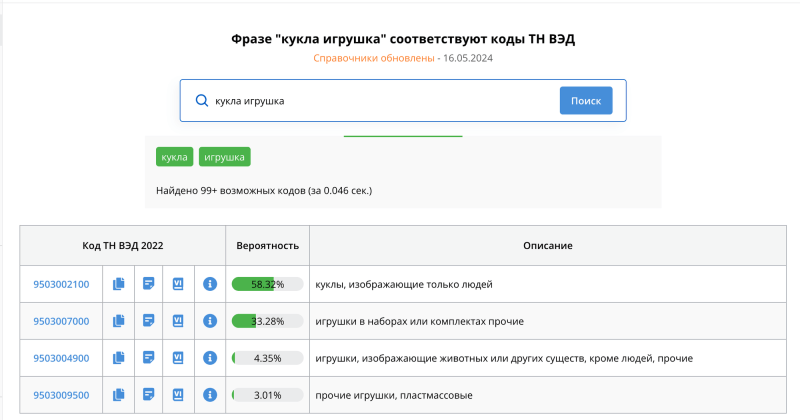Show info for code 9503009500

[x=210, y=394]
